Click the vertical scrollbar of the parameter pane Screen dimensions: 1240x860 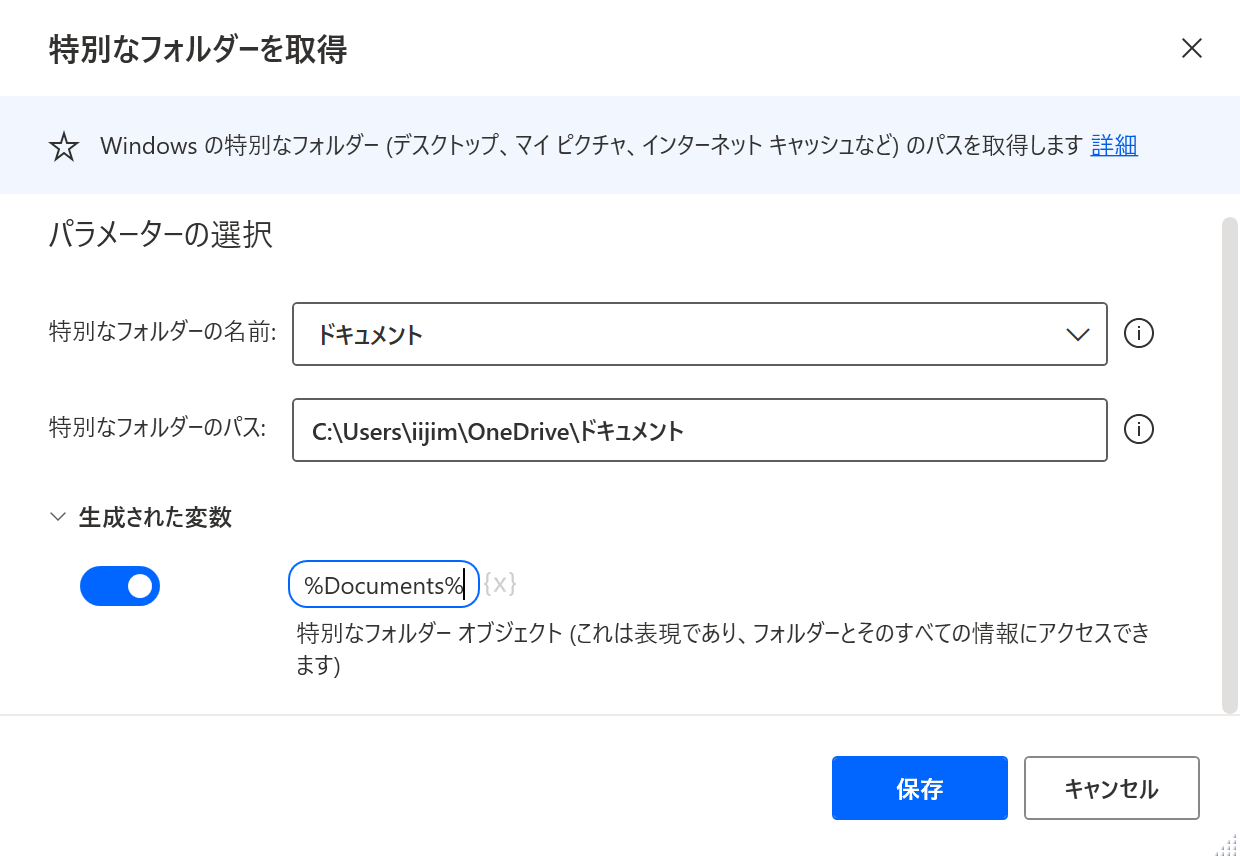[1229, 465]
